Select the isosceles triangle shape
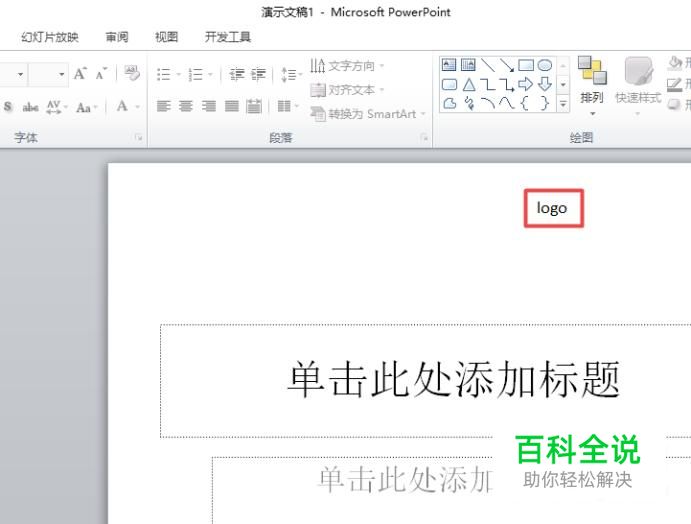This screenshot has width=691, height=524. 469,84
